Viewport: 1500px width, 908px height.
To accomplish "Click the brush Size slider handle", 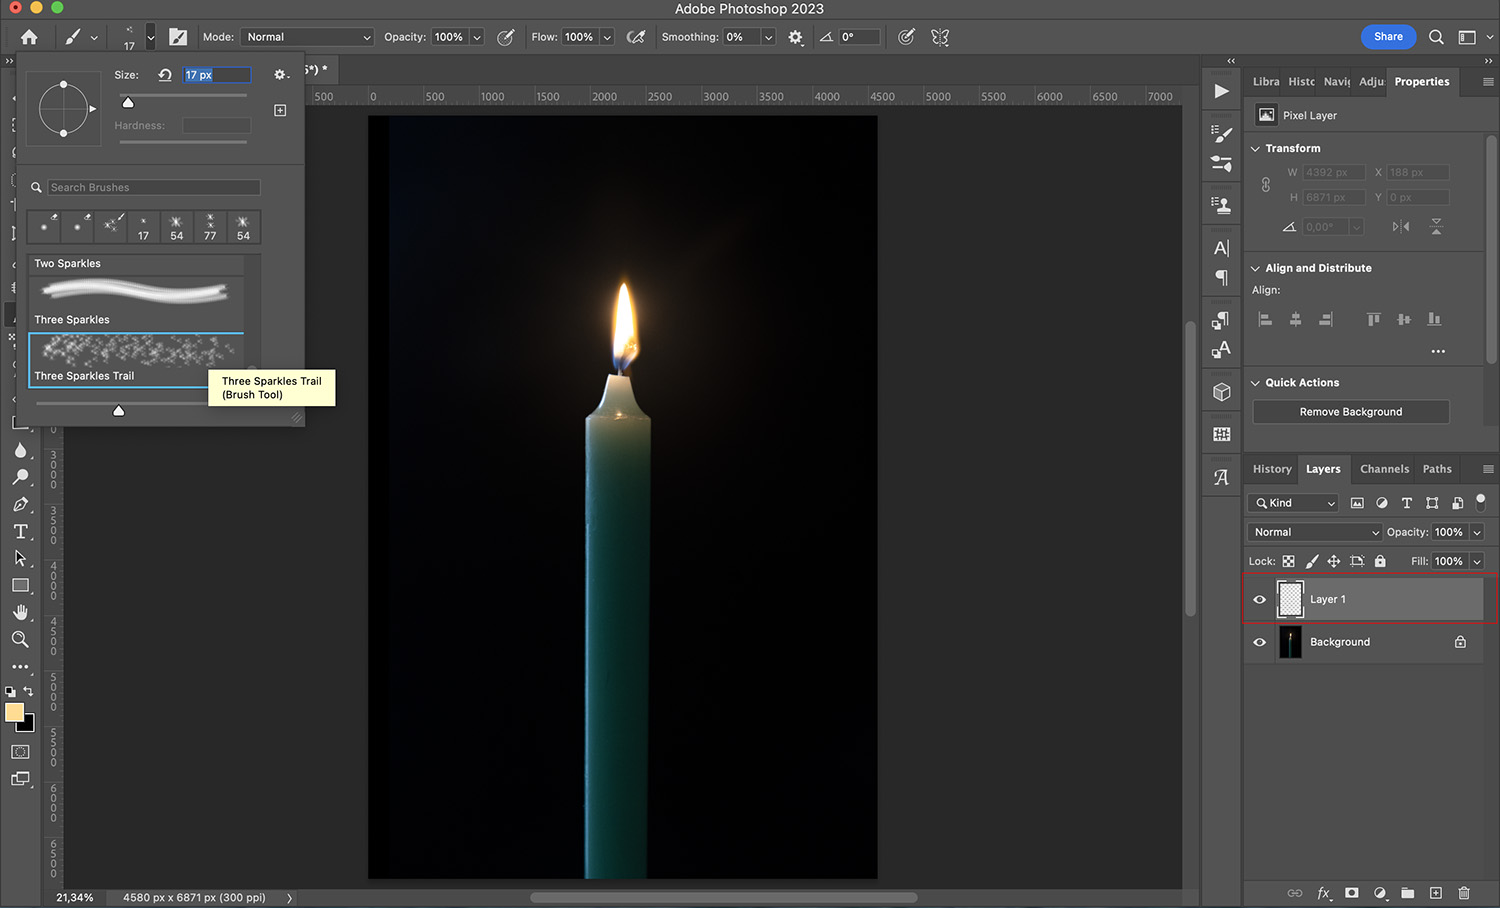I will 128,102.
